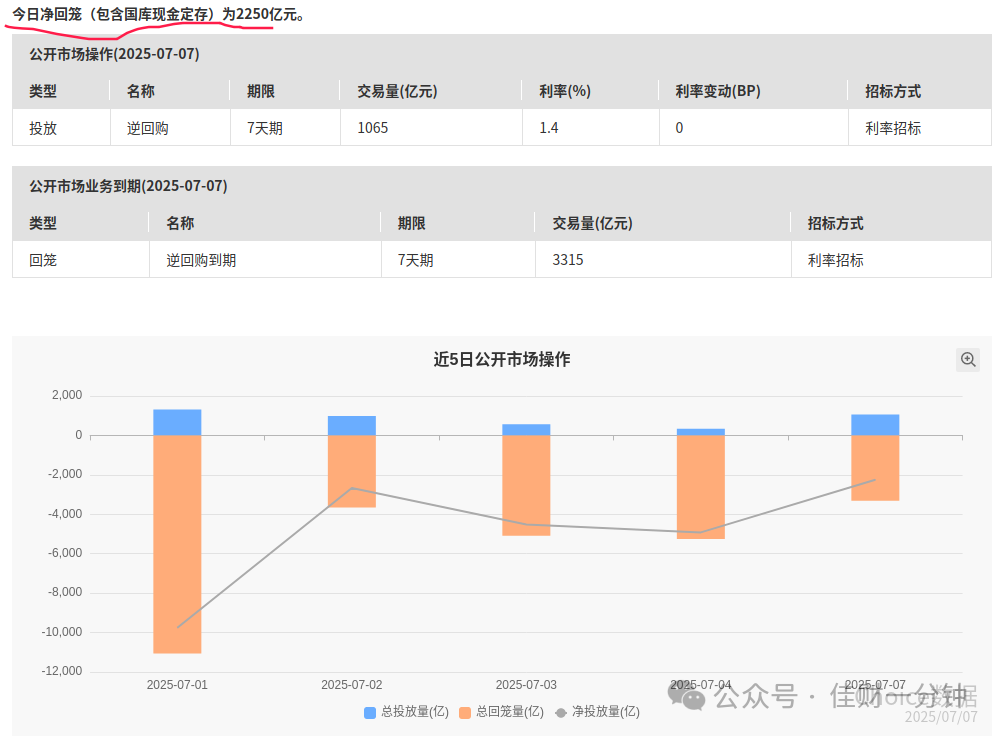
Task: Toggle 净投放量(亿) legend line series
Action: [x=598, y=712]
